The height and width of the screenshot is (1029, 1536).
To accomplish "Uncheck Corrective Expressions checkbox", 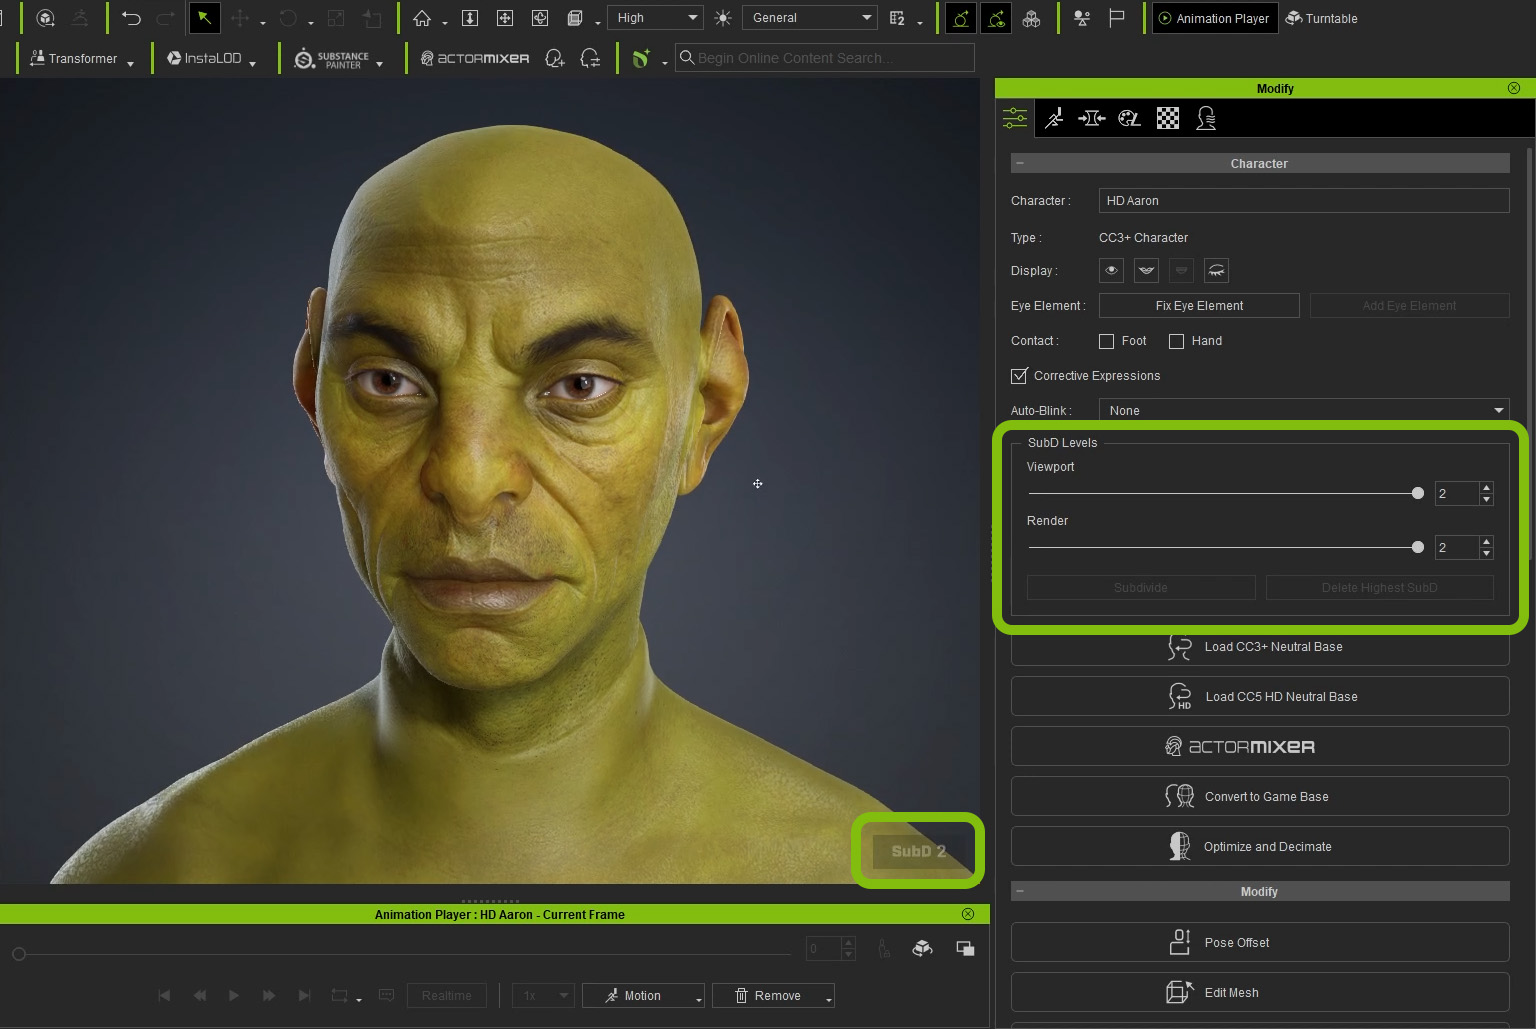I will [1019, 376].
